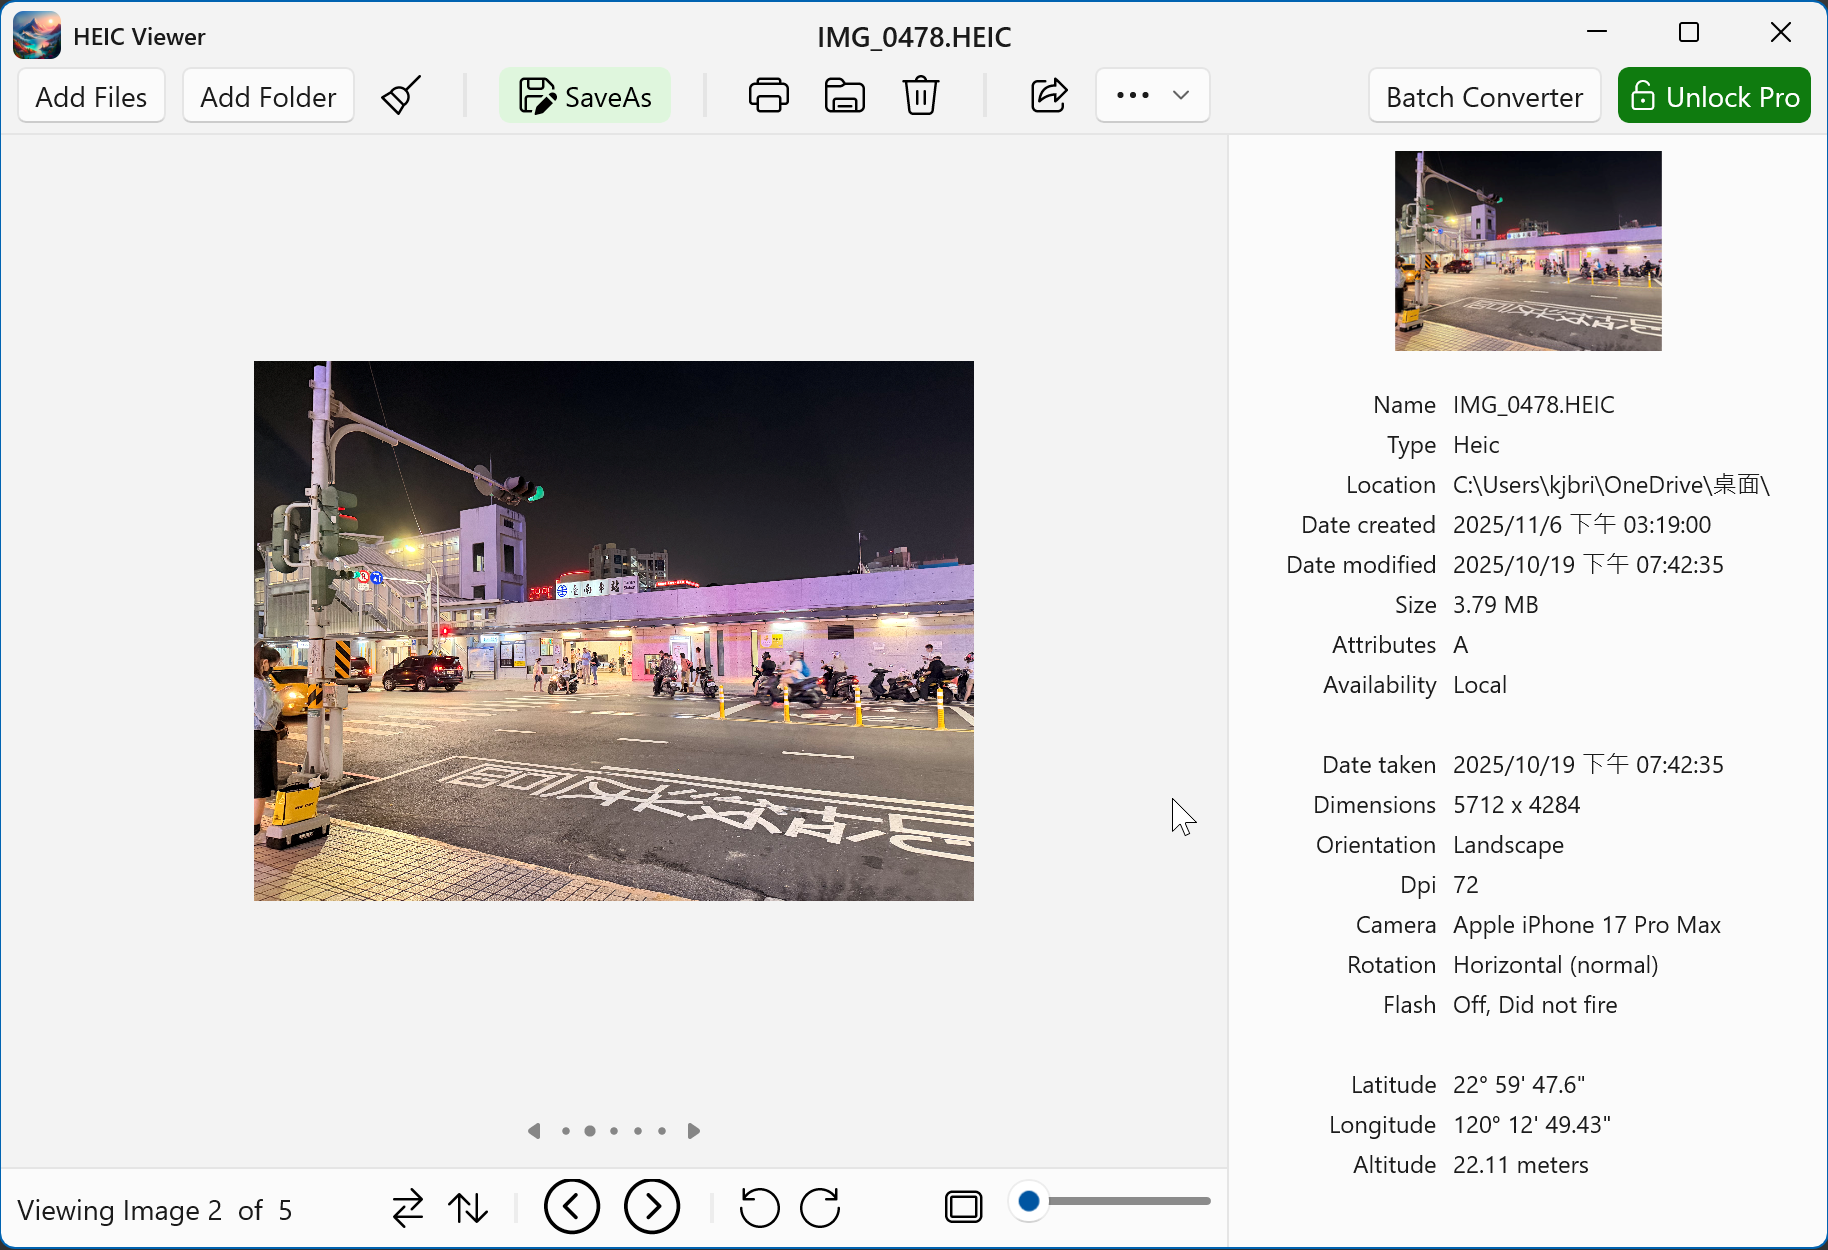The width and height of the screenshot is (1828, 1250).
Task: Click Add Files button
Action: click(91, 96)
